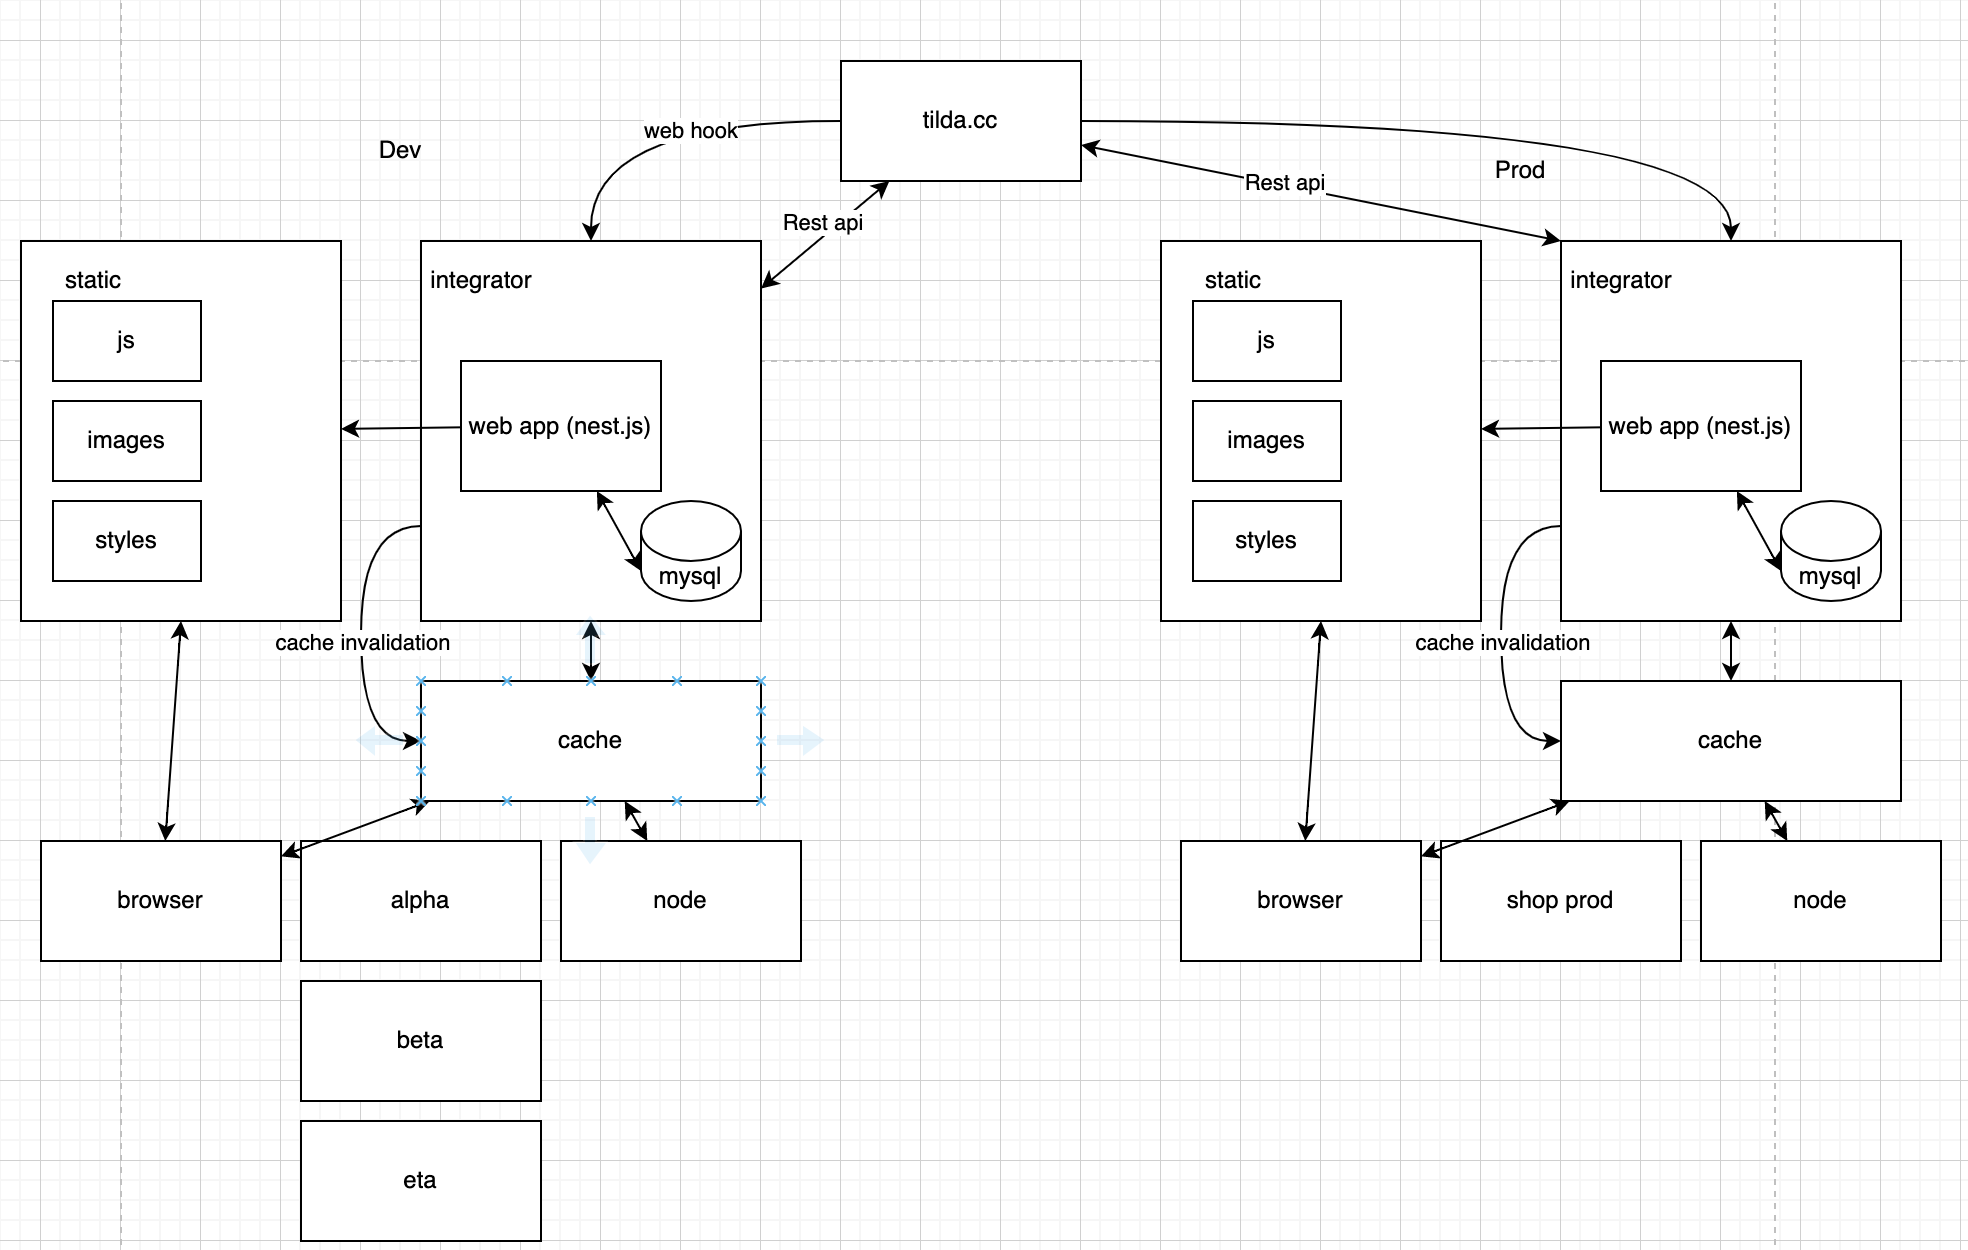The width and height of the screenshot is (1968, 1250).
Task: Click the shop prod box
Action: tap(1560, 900)
